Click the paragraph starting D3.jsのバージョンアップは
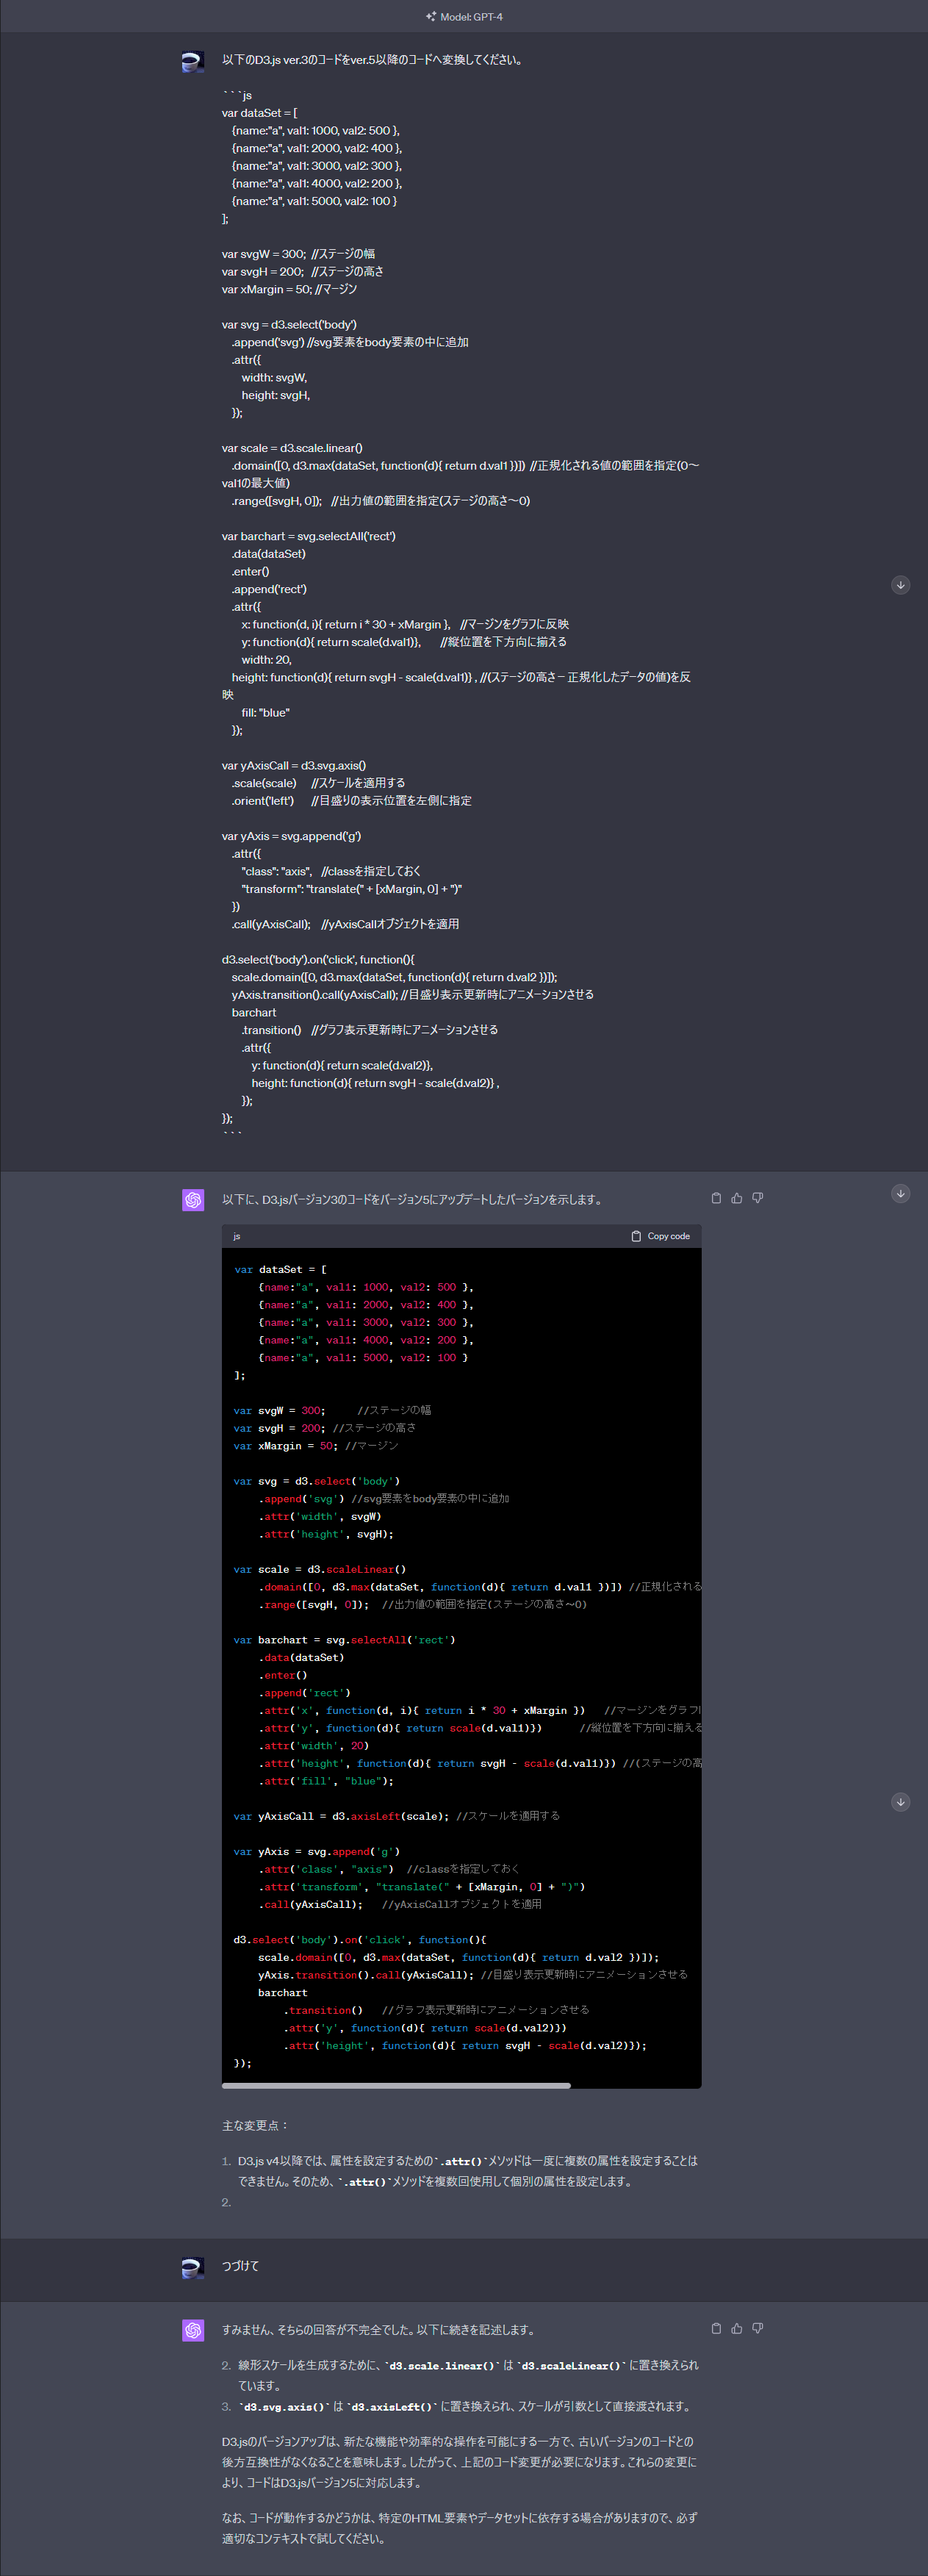 click(x=459, y=2462)
